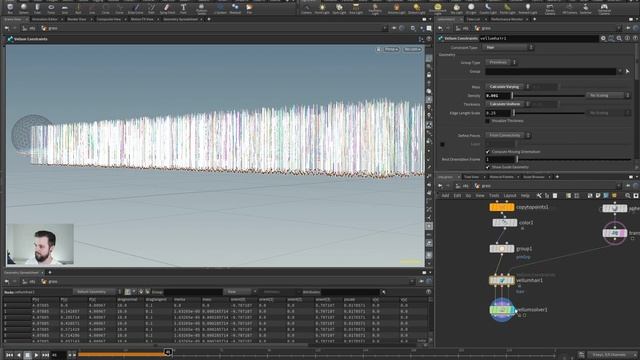The height and width of the screenshot is (360, 640).
Task: Open Thickness dropdown Calculate Uniform
Action: (x=507, y=104)
